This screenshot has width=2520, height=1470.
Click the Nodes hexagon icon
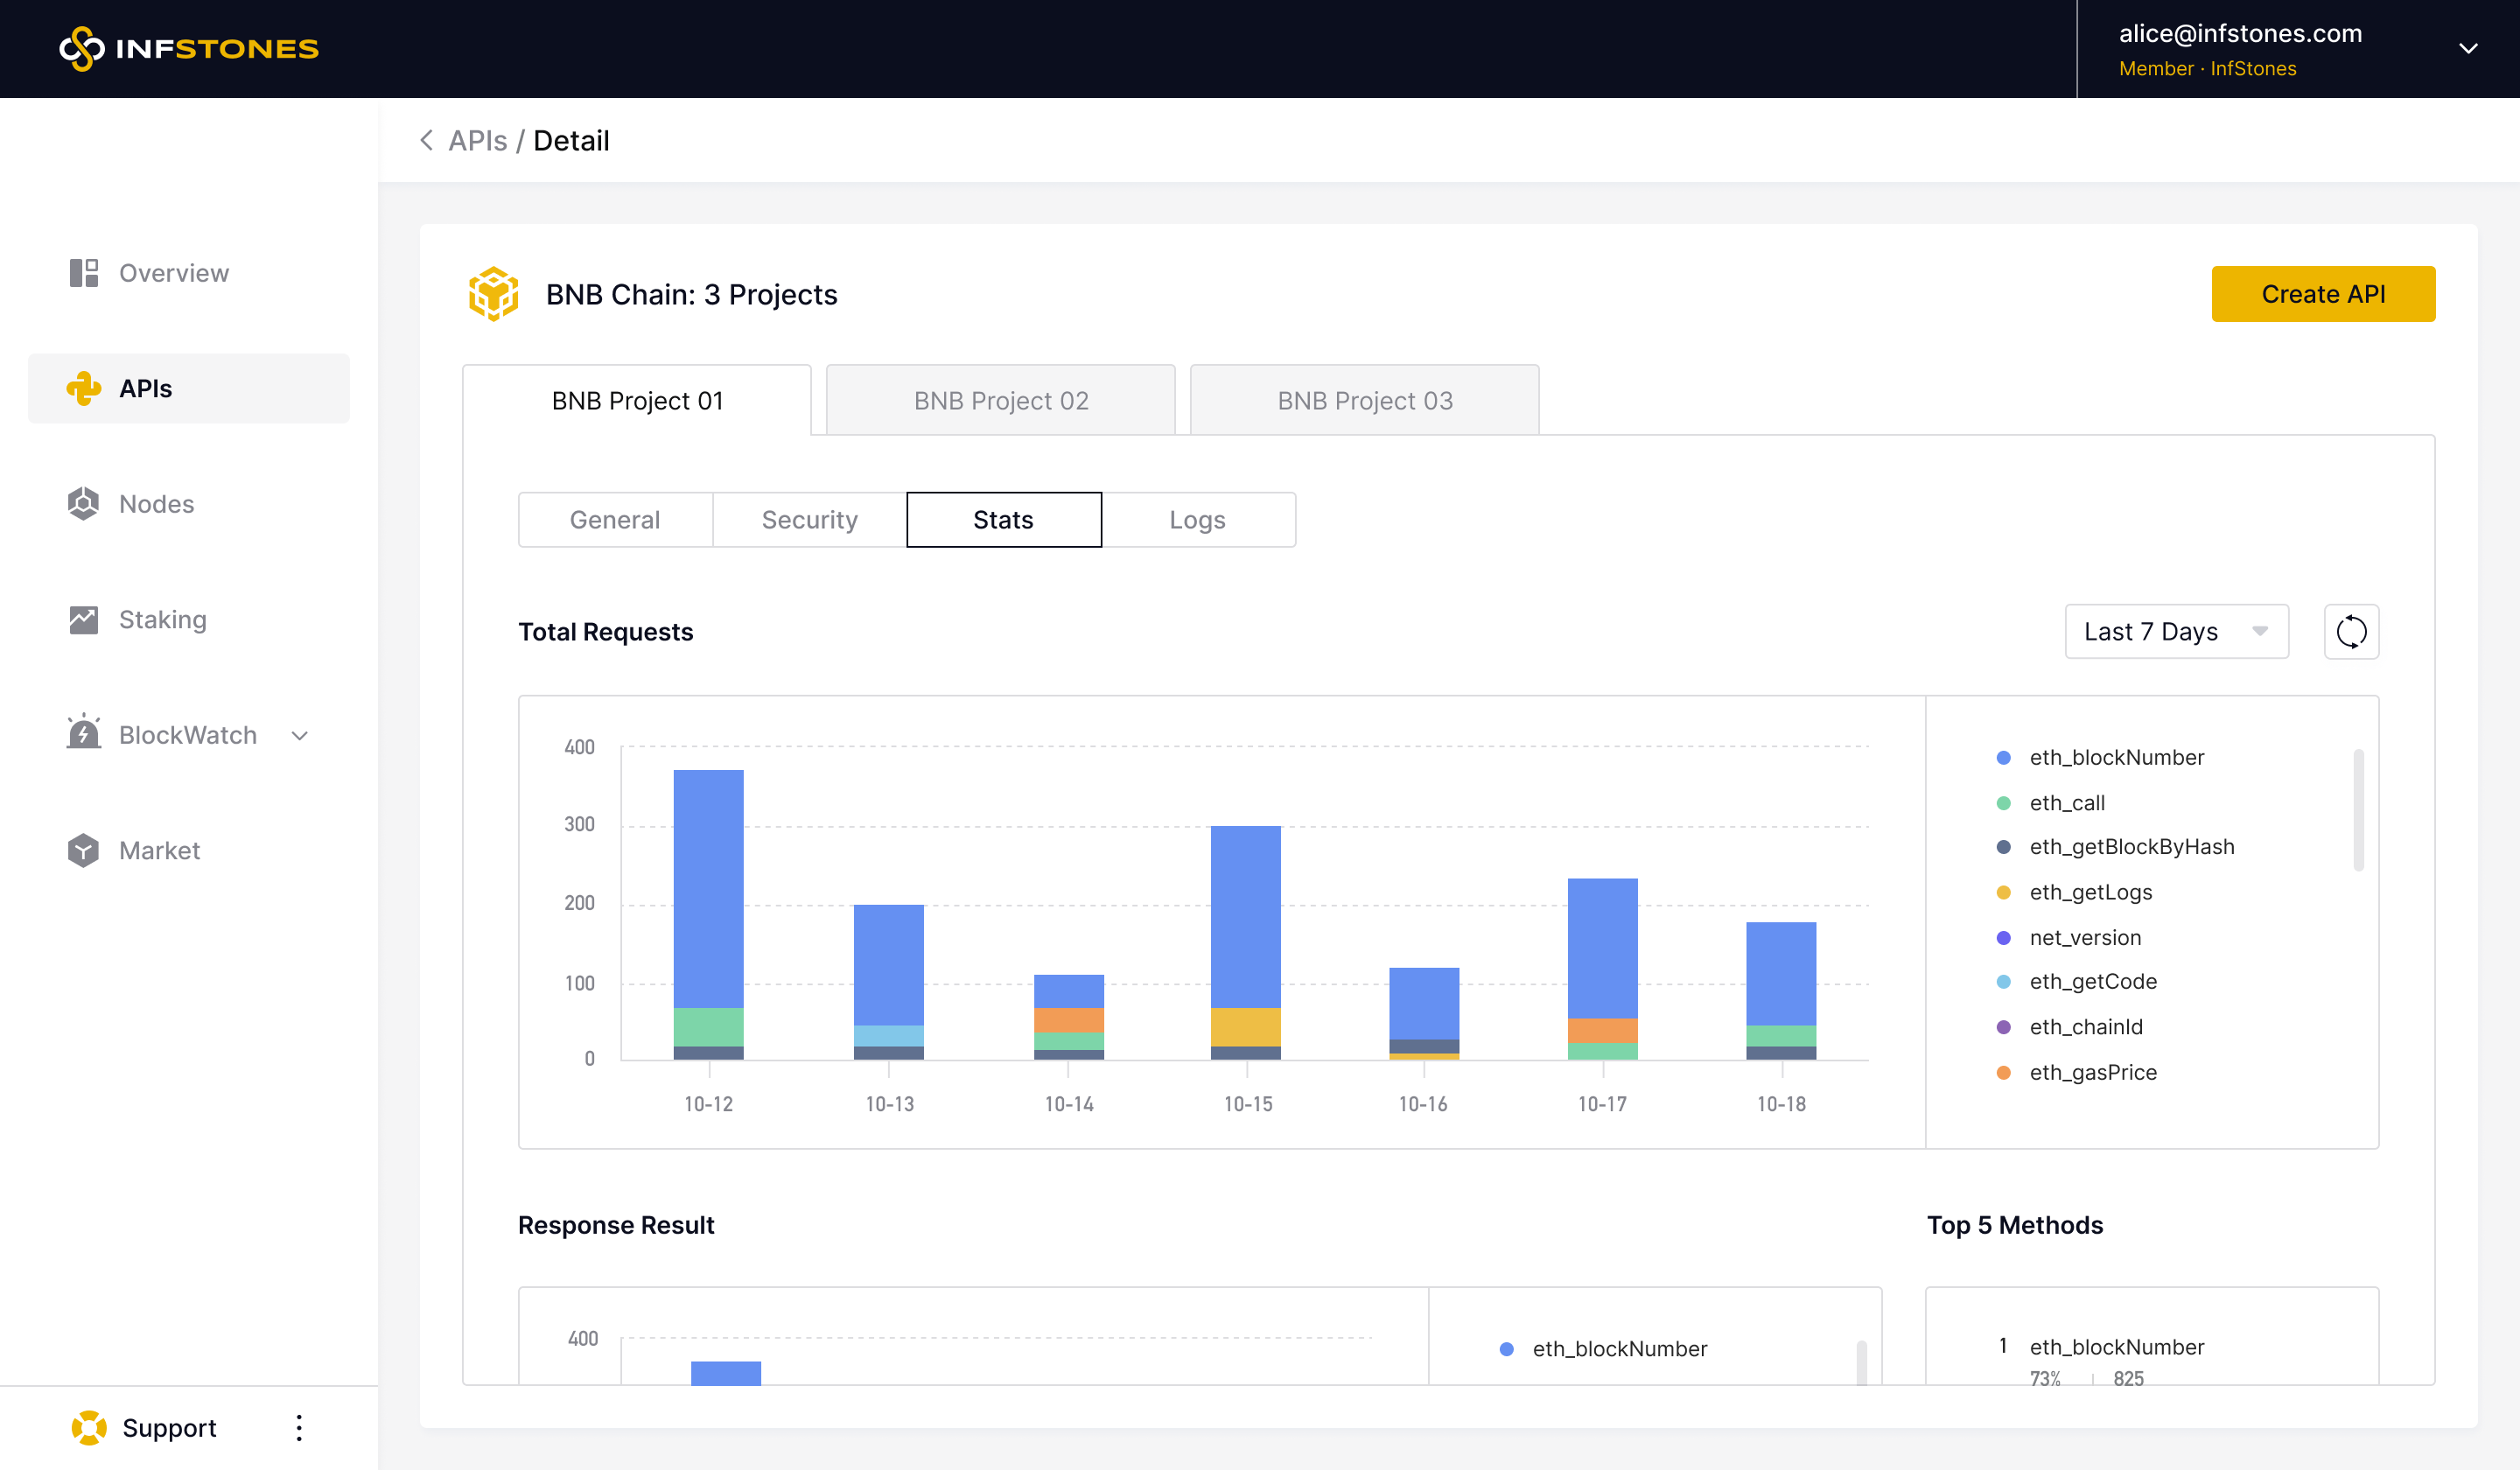(x=84, y=504)
